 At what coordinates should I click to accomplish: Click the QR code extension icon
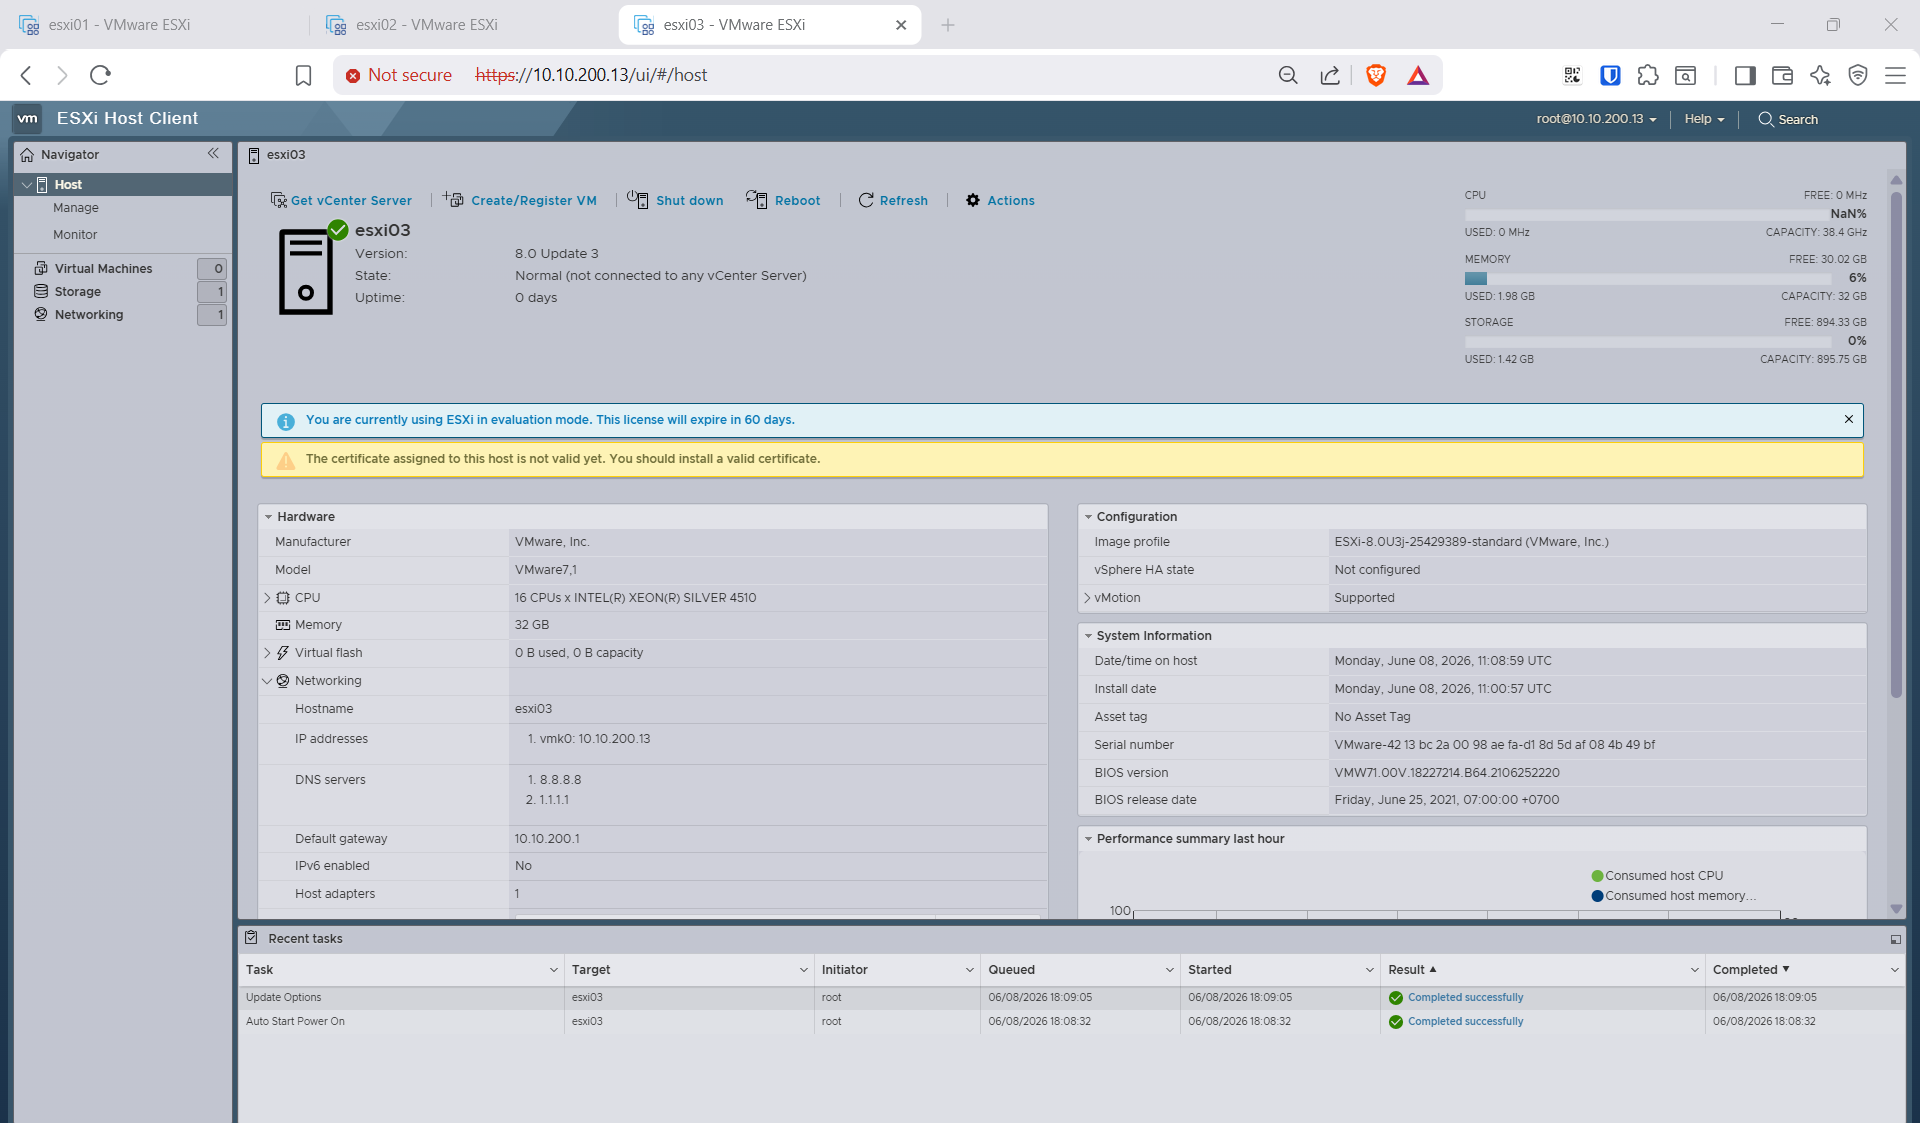(1572, 75)
